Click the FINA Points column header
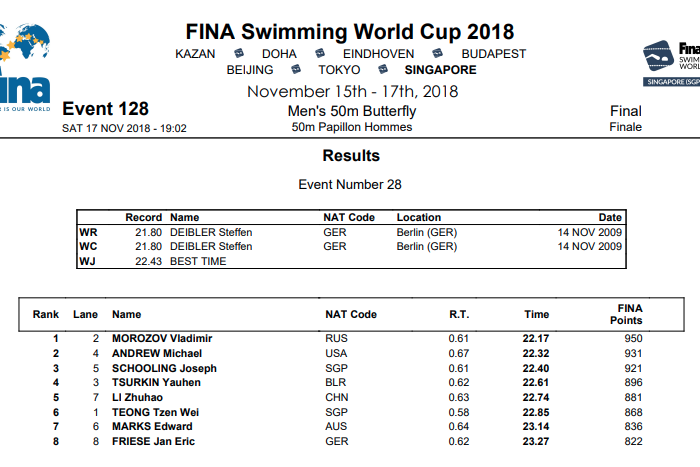700x467 pixels. tap(626, 314)
